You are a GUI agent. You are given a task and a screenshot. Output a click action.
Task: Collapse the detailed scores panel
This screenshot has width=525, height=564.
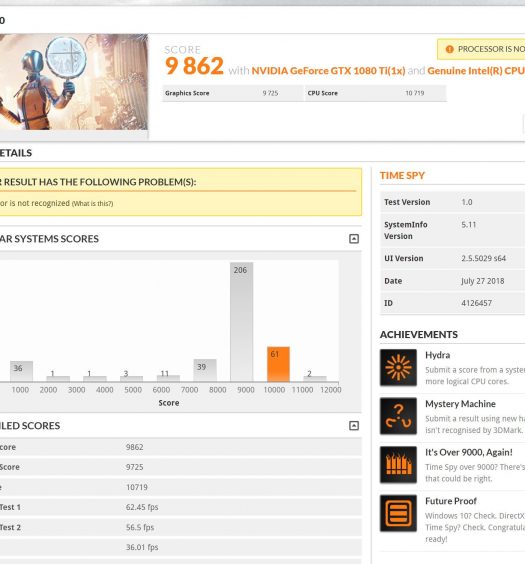(x=354, y=426)
